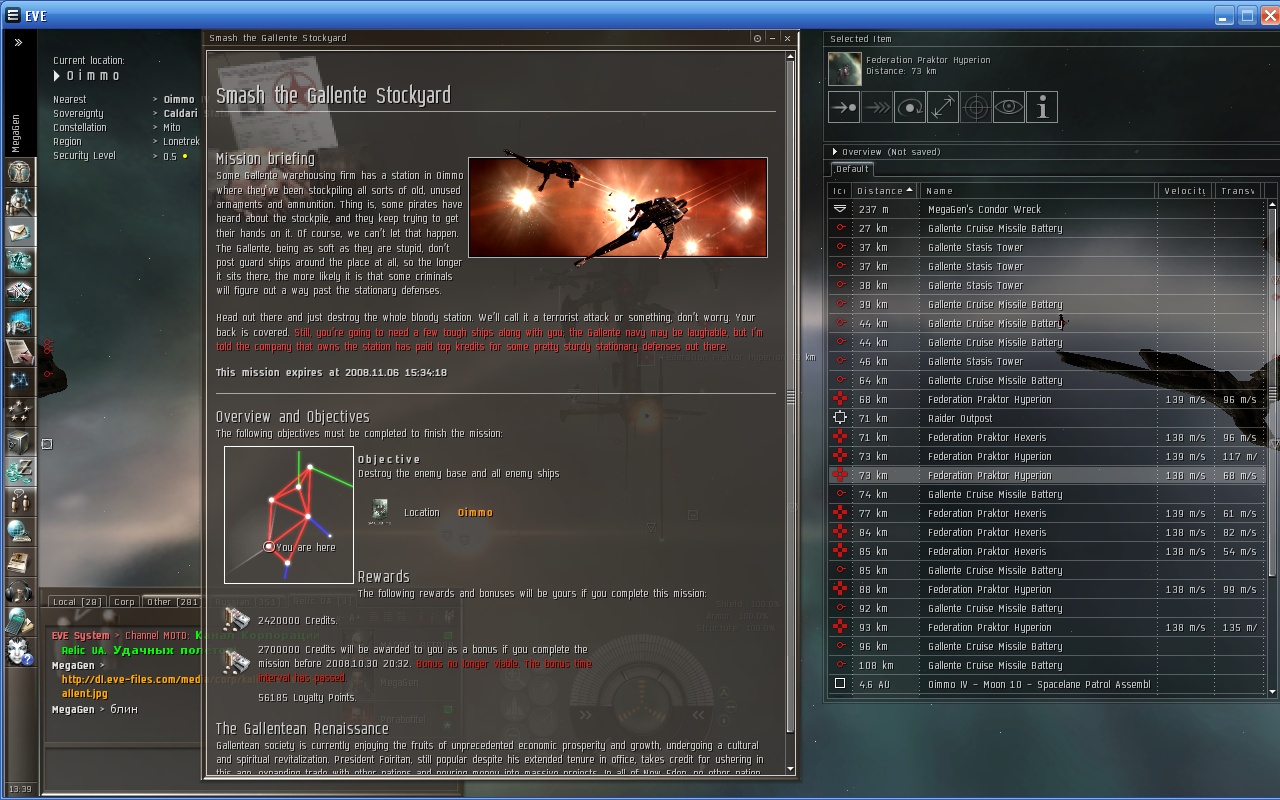Open the star map icon in the Neocom
Viewport: 1280px width, 800px height.
tap(20, 381)
